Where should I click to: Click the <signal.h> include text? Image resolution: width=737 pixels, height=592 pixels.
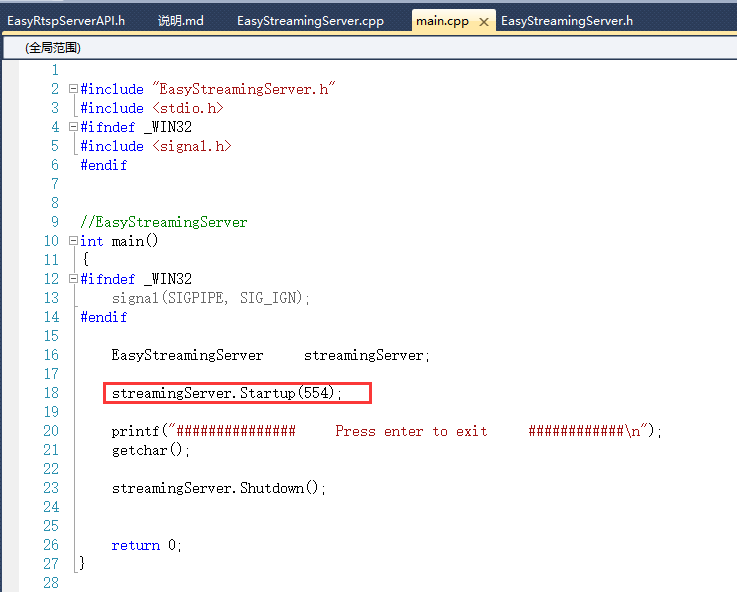pos(192,146)
